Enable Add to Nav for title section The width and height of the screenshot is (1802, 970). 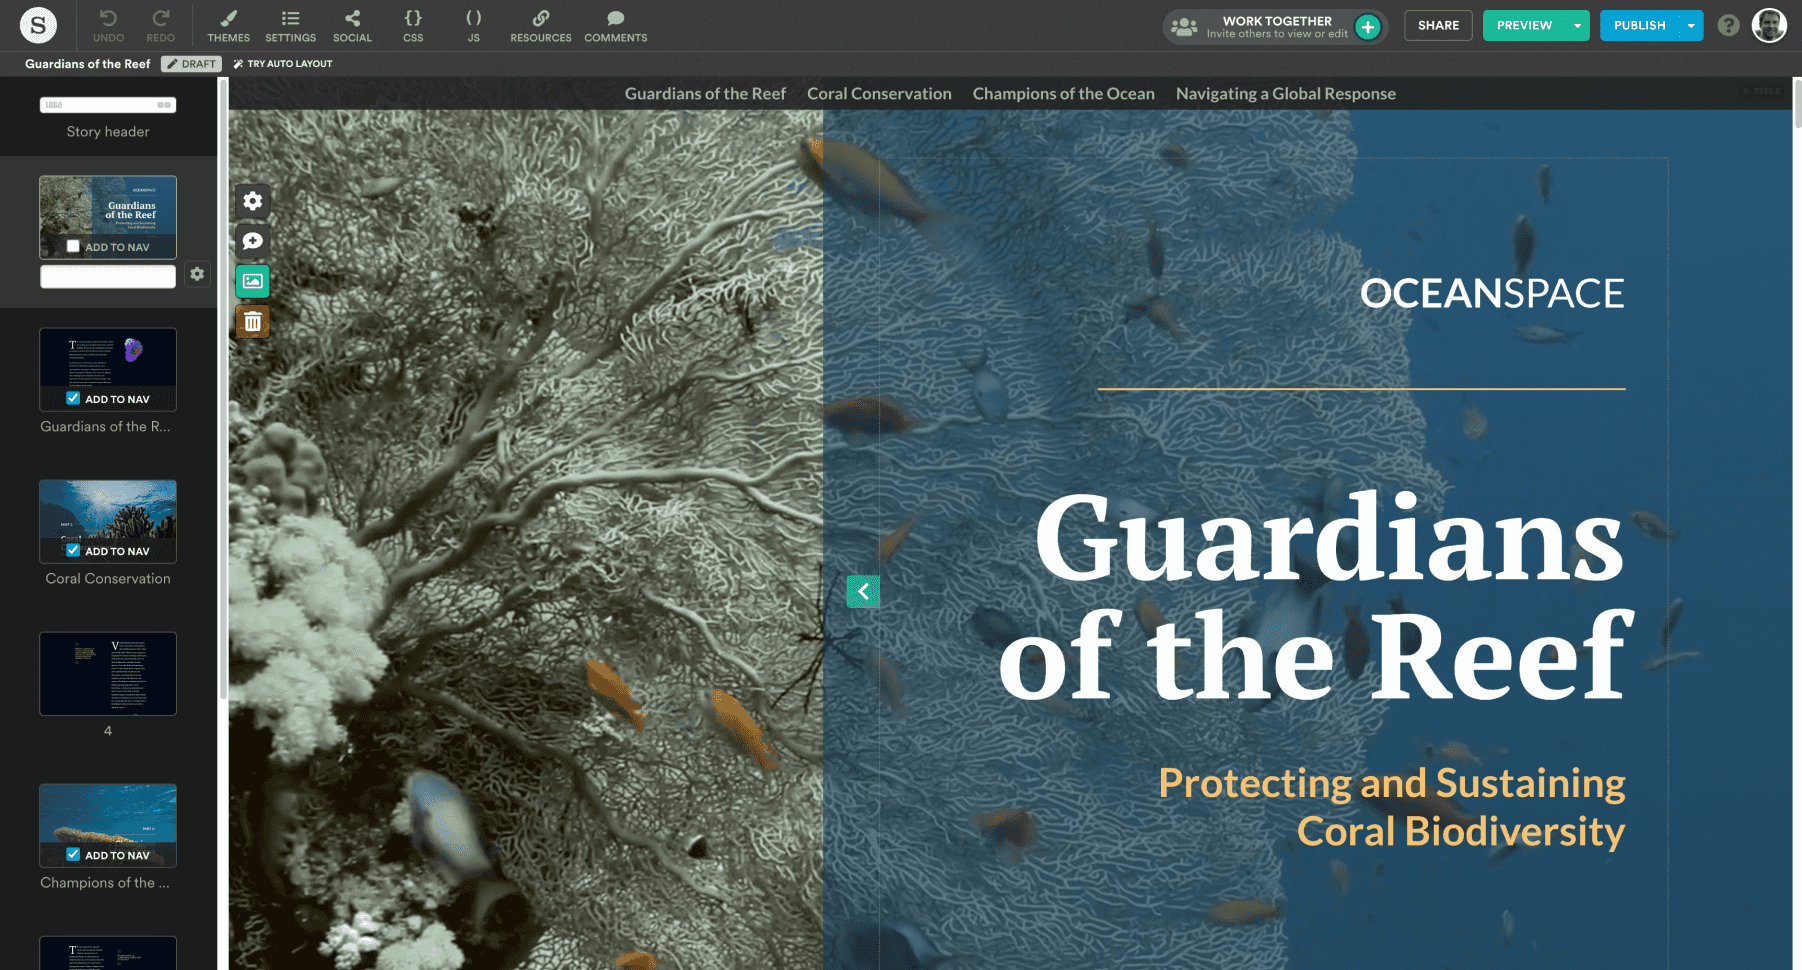click(x=73, y=246)
